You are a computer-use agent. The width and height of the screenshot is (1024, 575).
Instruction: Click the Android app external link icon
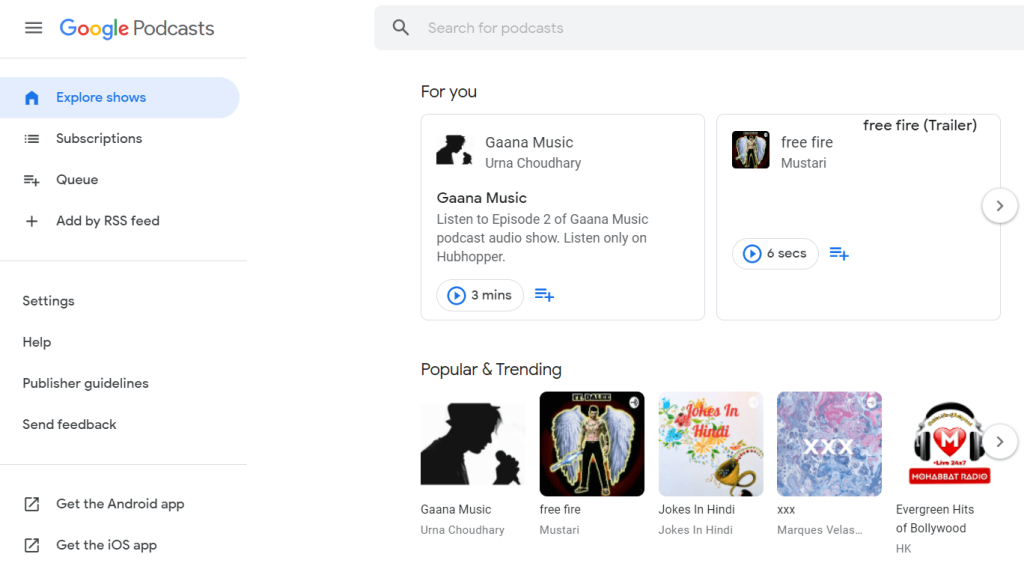[x=31, y=504]
